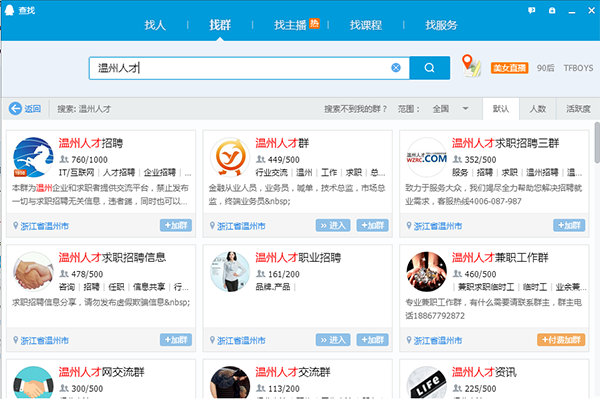600x399 pixels.
Task: Open group title 温州人才资讯
Action: pyautogui.click(x=484, y=372)
